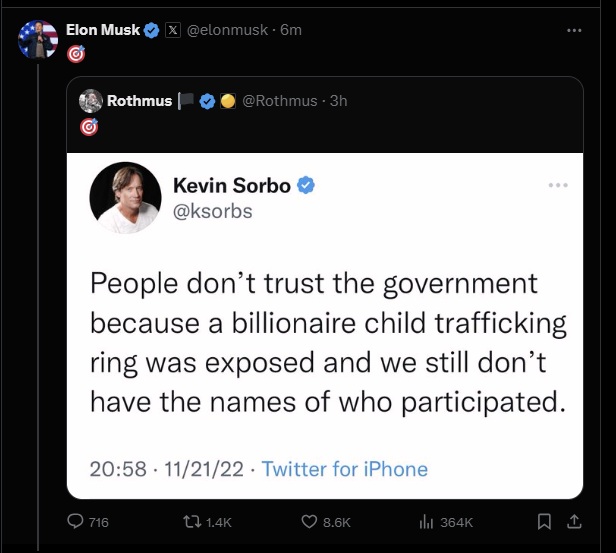This screenshot has width=616, height=553.
Task: Click the X affiliation badge
Action: pos(172,30)
